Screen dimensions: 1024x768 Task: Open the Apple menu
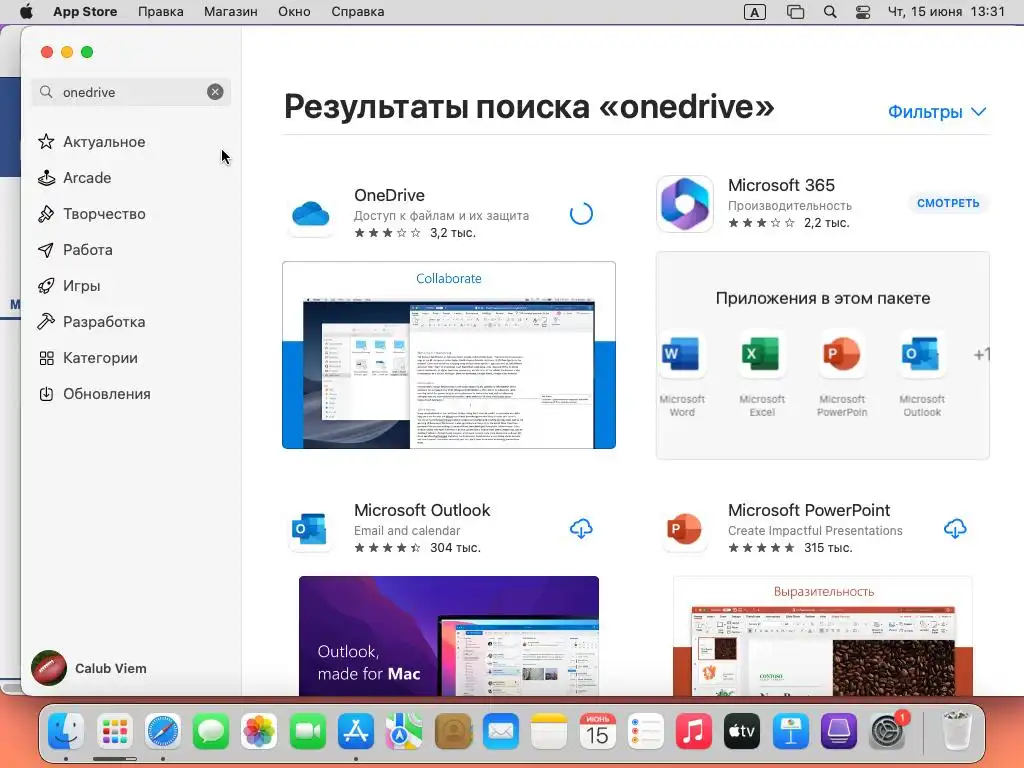pyautogui.click(x=26, y=11)
